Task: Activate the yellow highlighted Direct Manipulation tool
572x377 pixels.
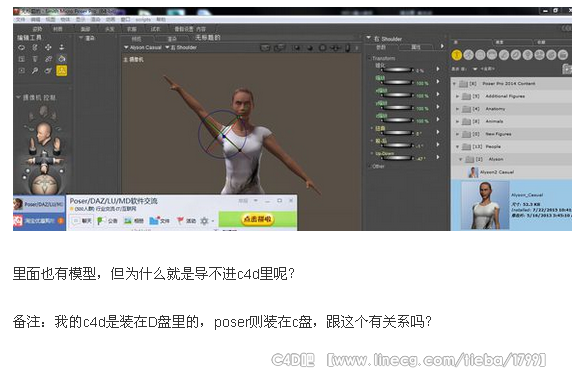Action: click(x=61, y=70)
